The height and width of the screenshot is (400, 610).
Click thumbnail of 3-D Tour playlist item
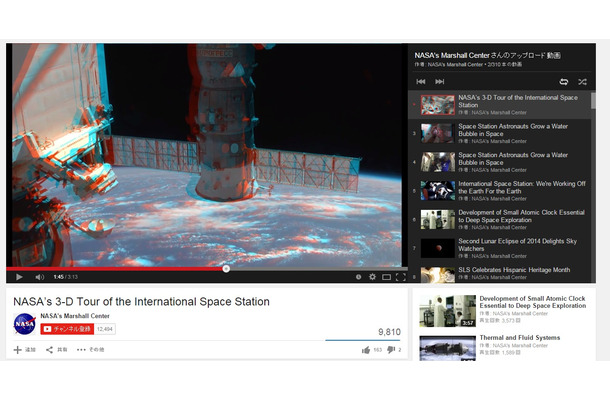[438, 105]
